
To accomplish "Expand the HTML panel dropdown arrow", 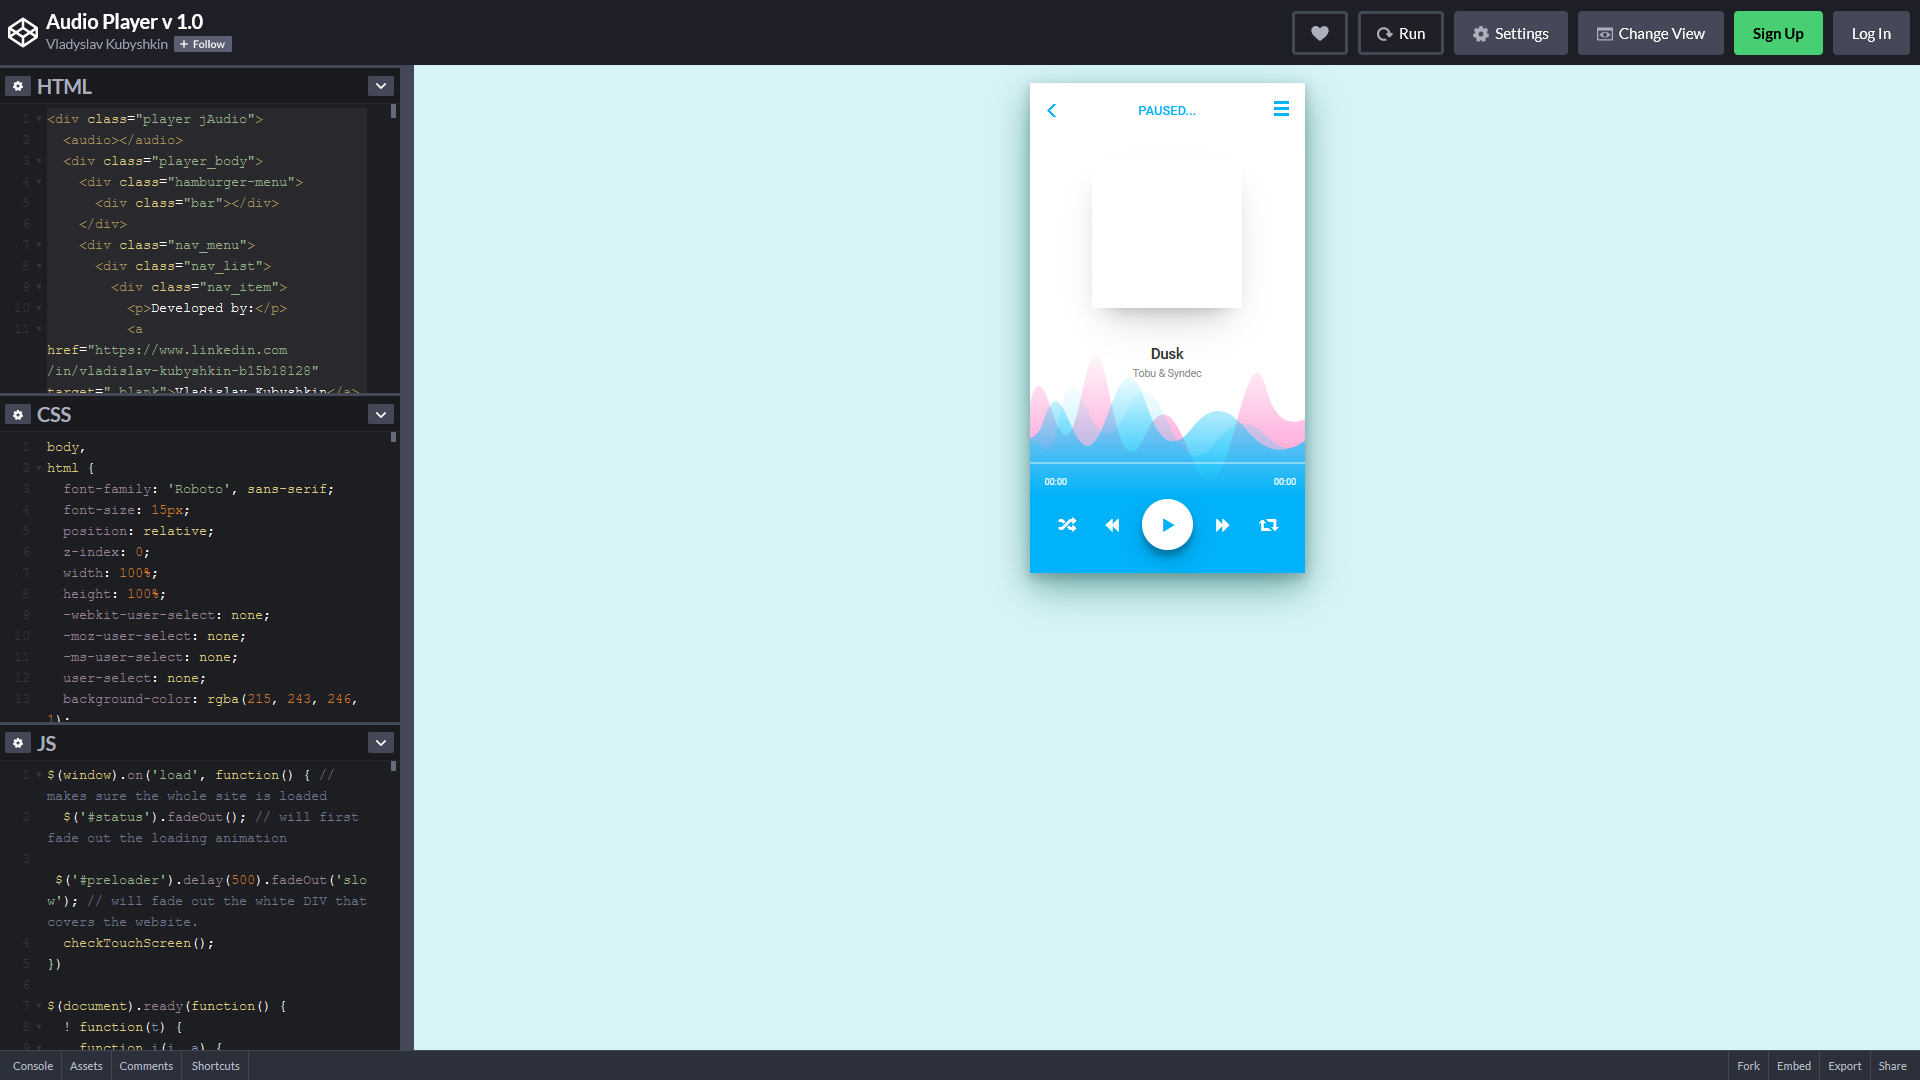I will tap(381, 87).
